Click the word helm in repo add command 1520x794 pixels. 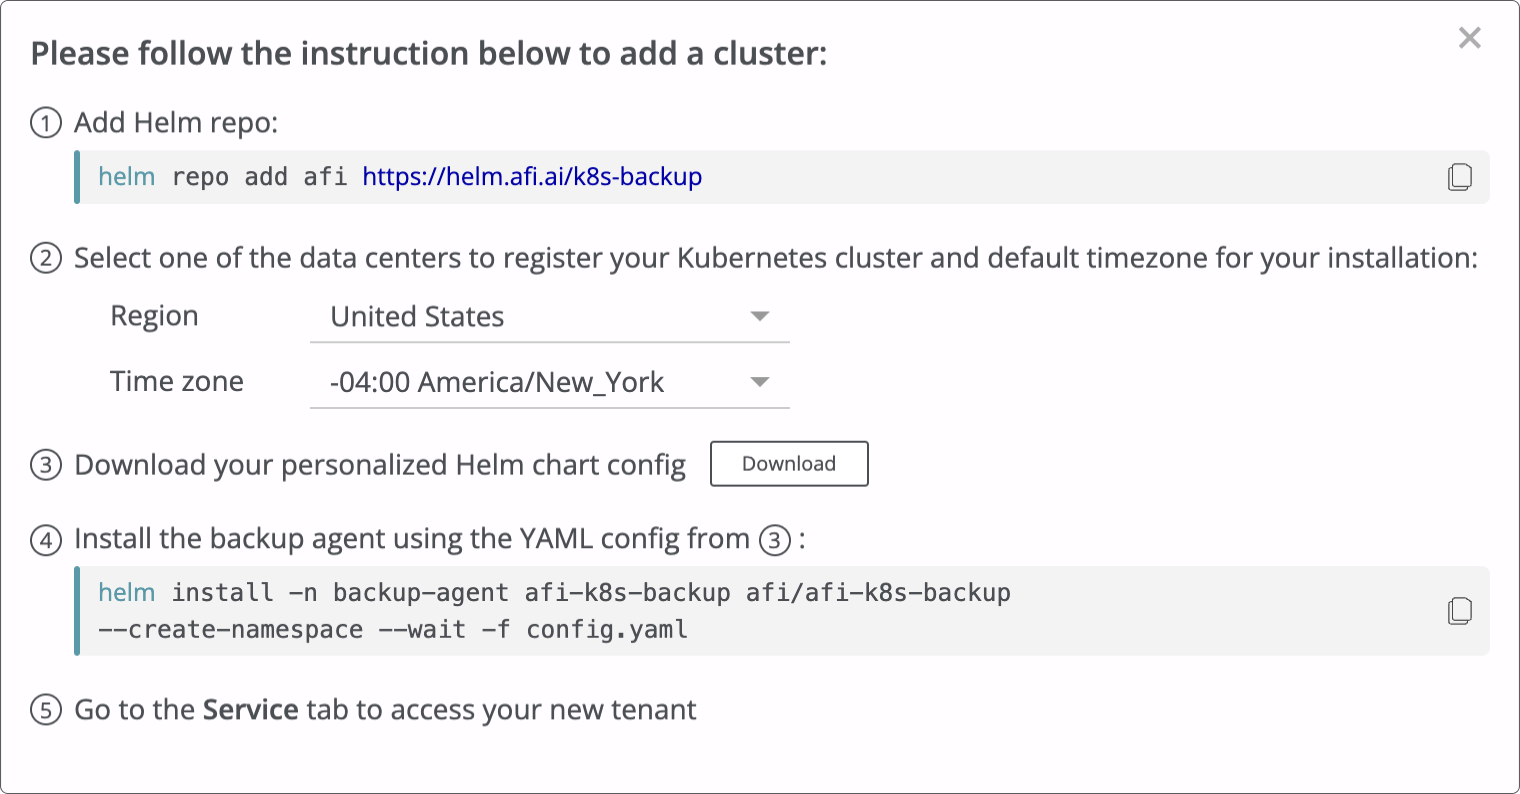(127, 177)
